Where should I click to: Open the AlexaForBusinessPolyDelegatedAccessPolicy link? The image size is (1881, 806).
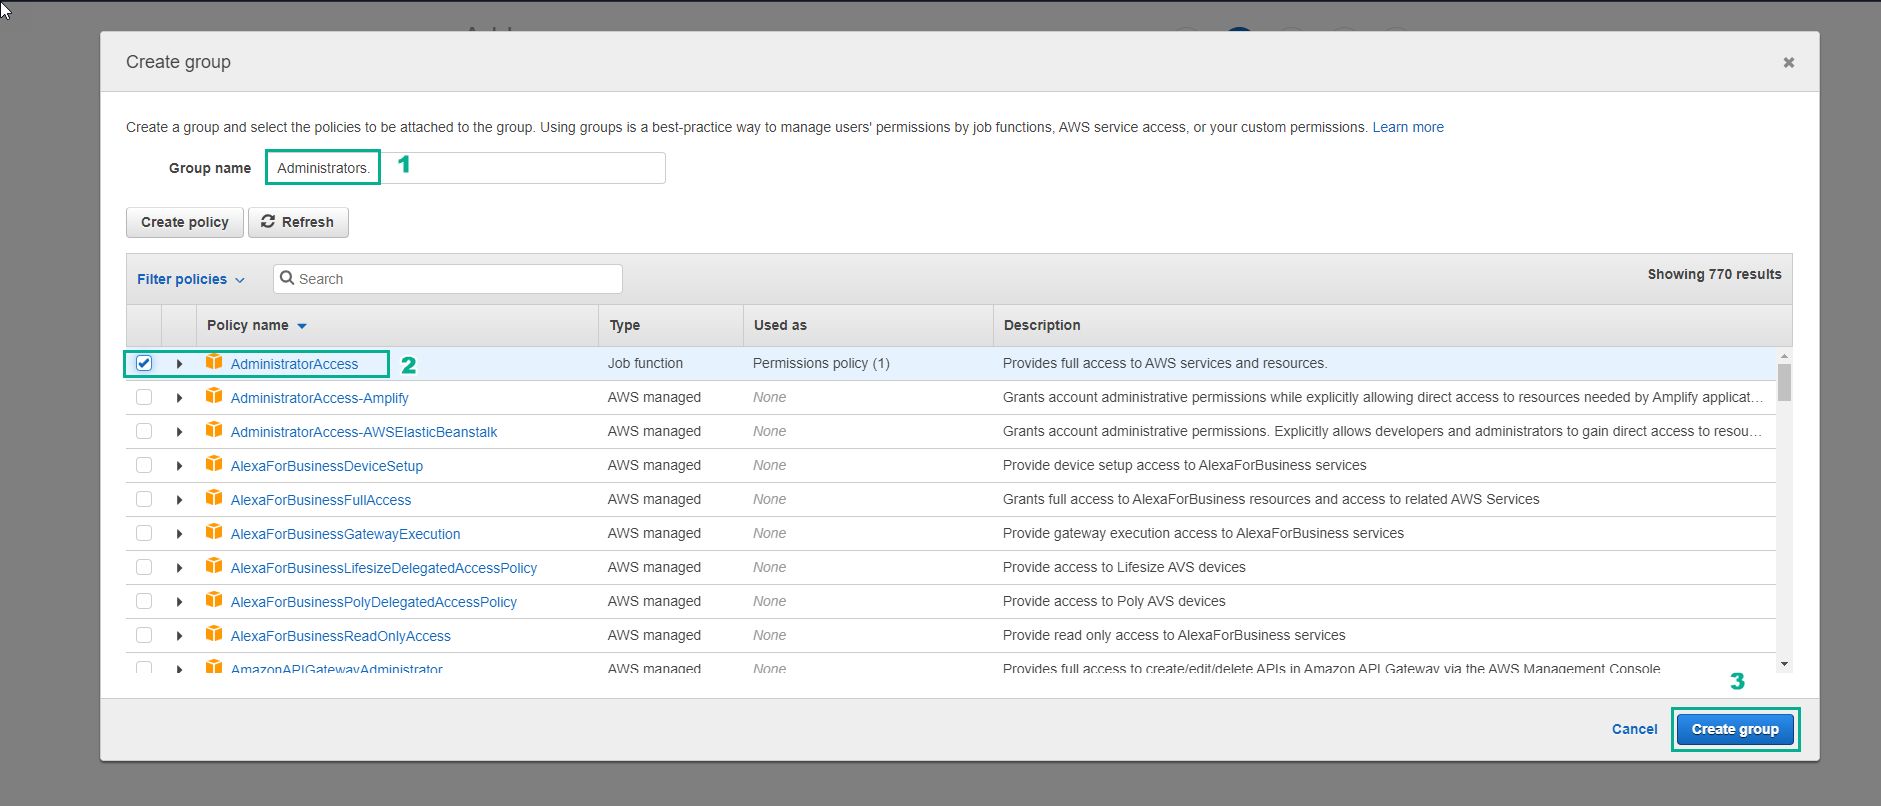[x=374, y=602]
